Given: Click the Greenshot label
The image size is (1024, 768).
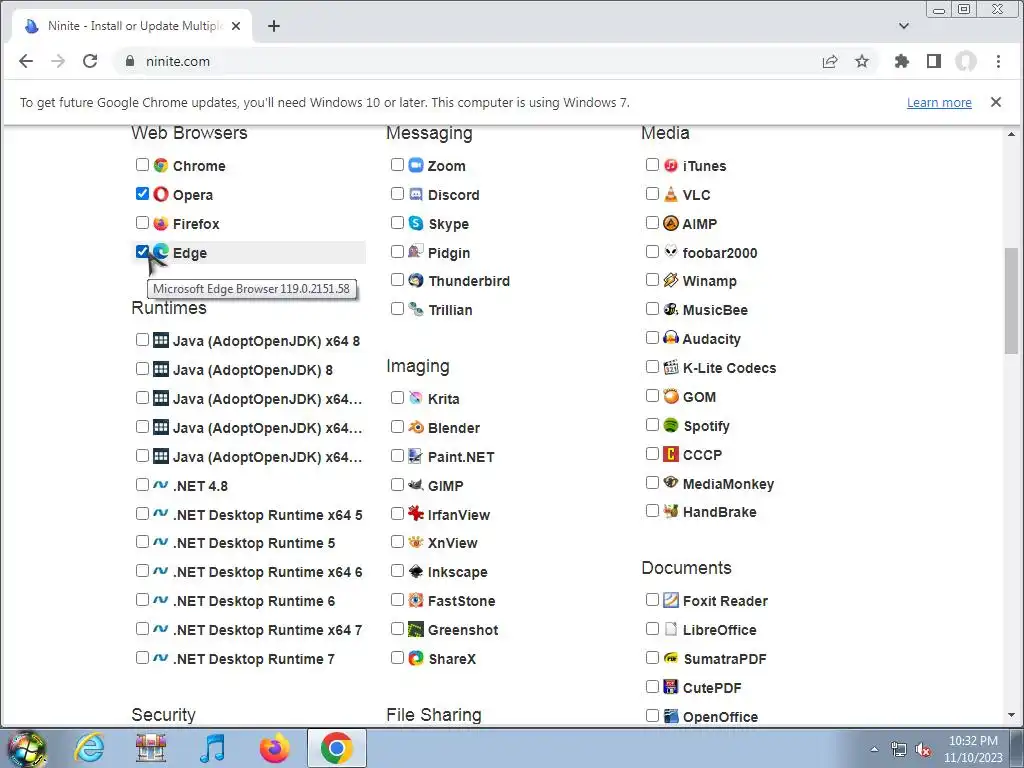Looking at the screenshot, I should (x=463, y=630).
